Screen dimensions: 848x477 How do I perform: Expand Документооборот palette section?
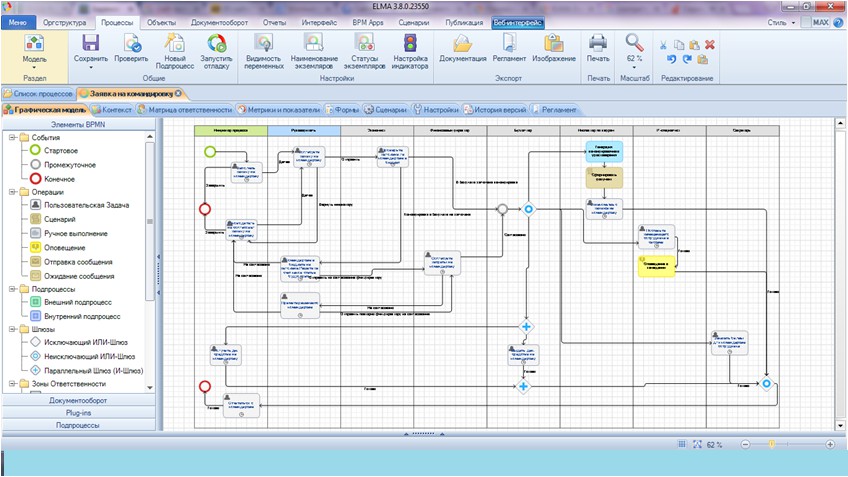click(x=78, y=400)
